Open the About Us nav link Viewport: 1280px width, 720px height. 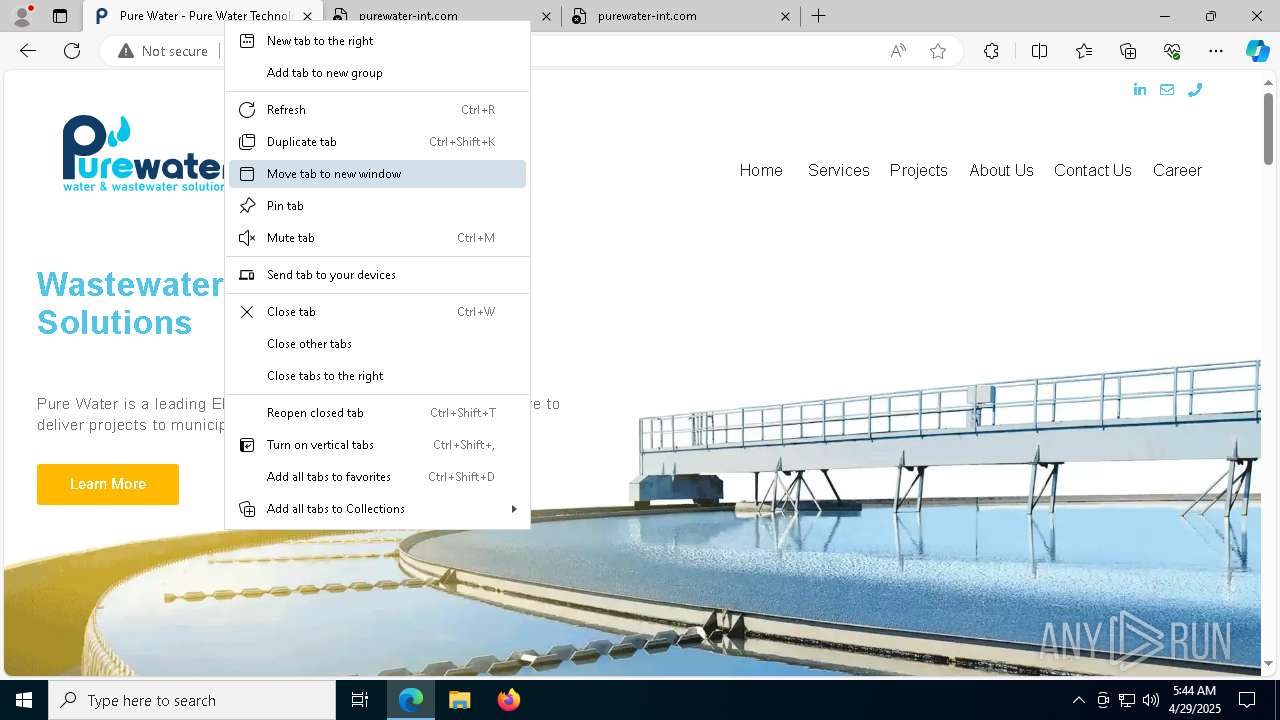click(1001, 170)
